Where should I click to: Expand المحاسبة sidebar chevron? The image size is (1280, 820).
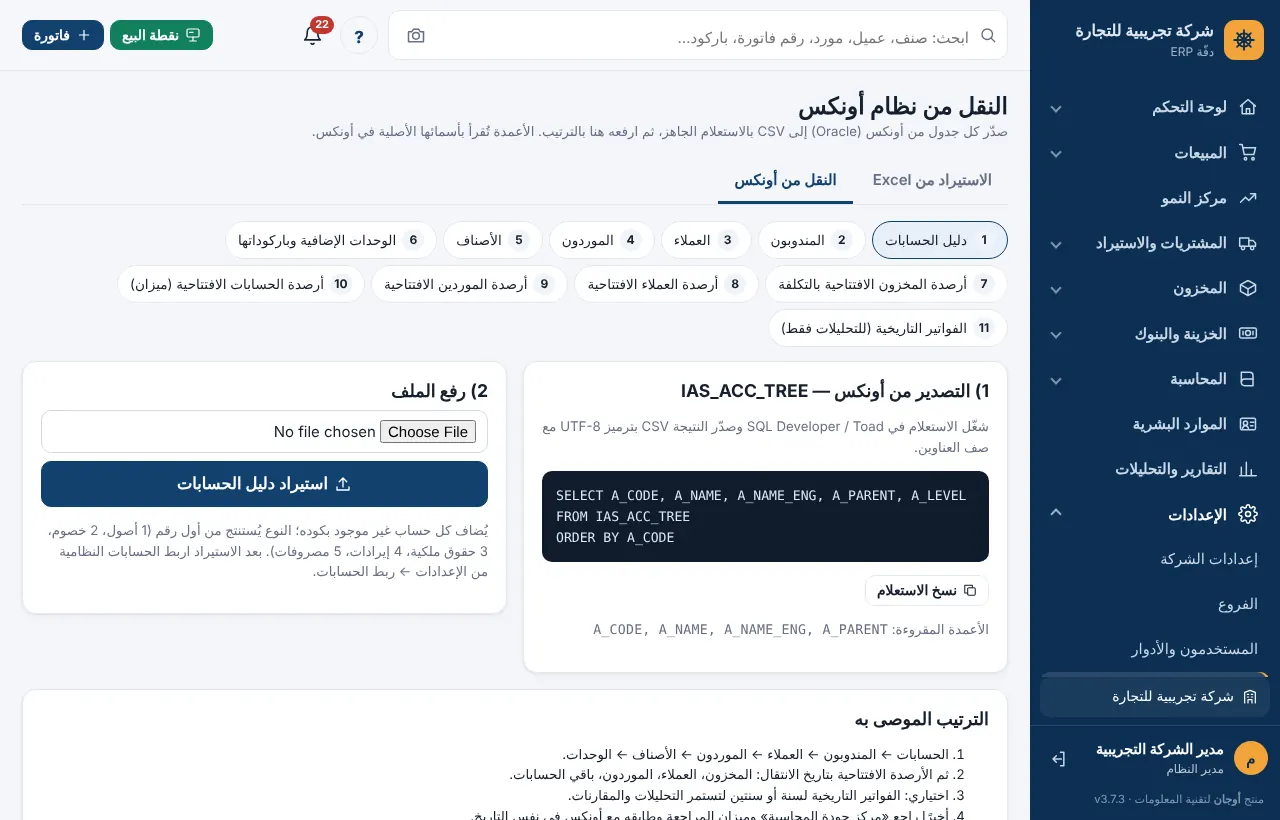[x=1055, y=379]
